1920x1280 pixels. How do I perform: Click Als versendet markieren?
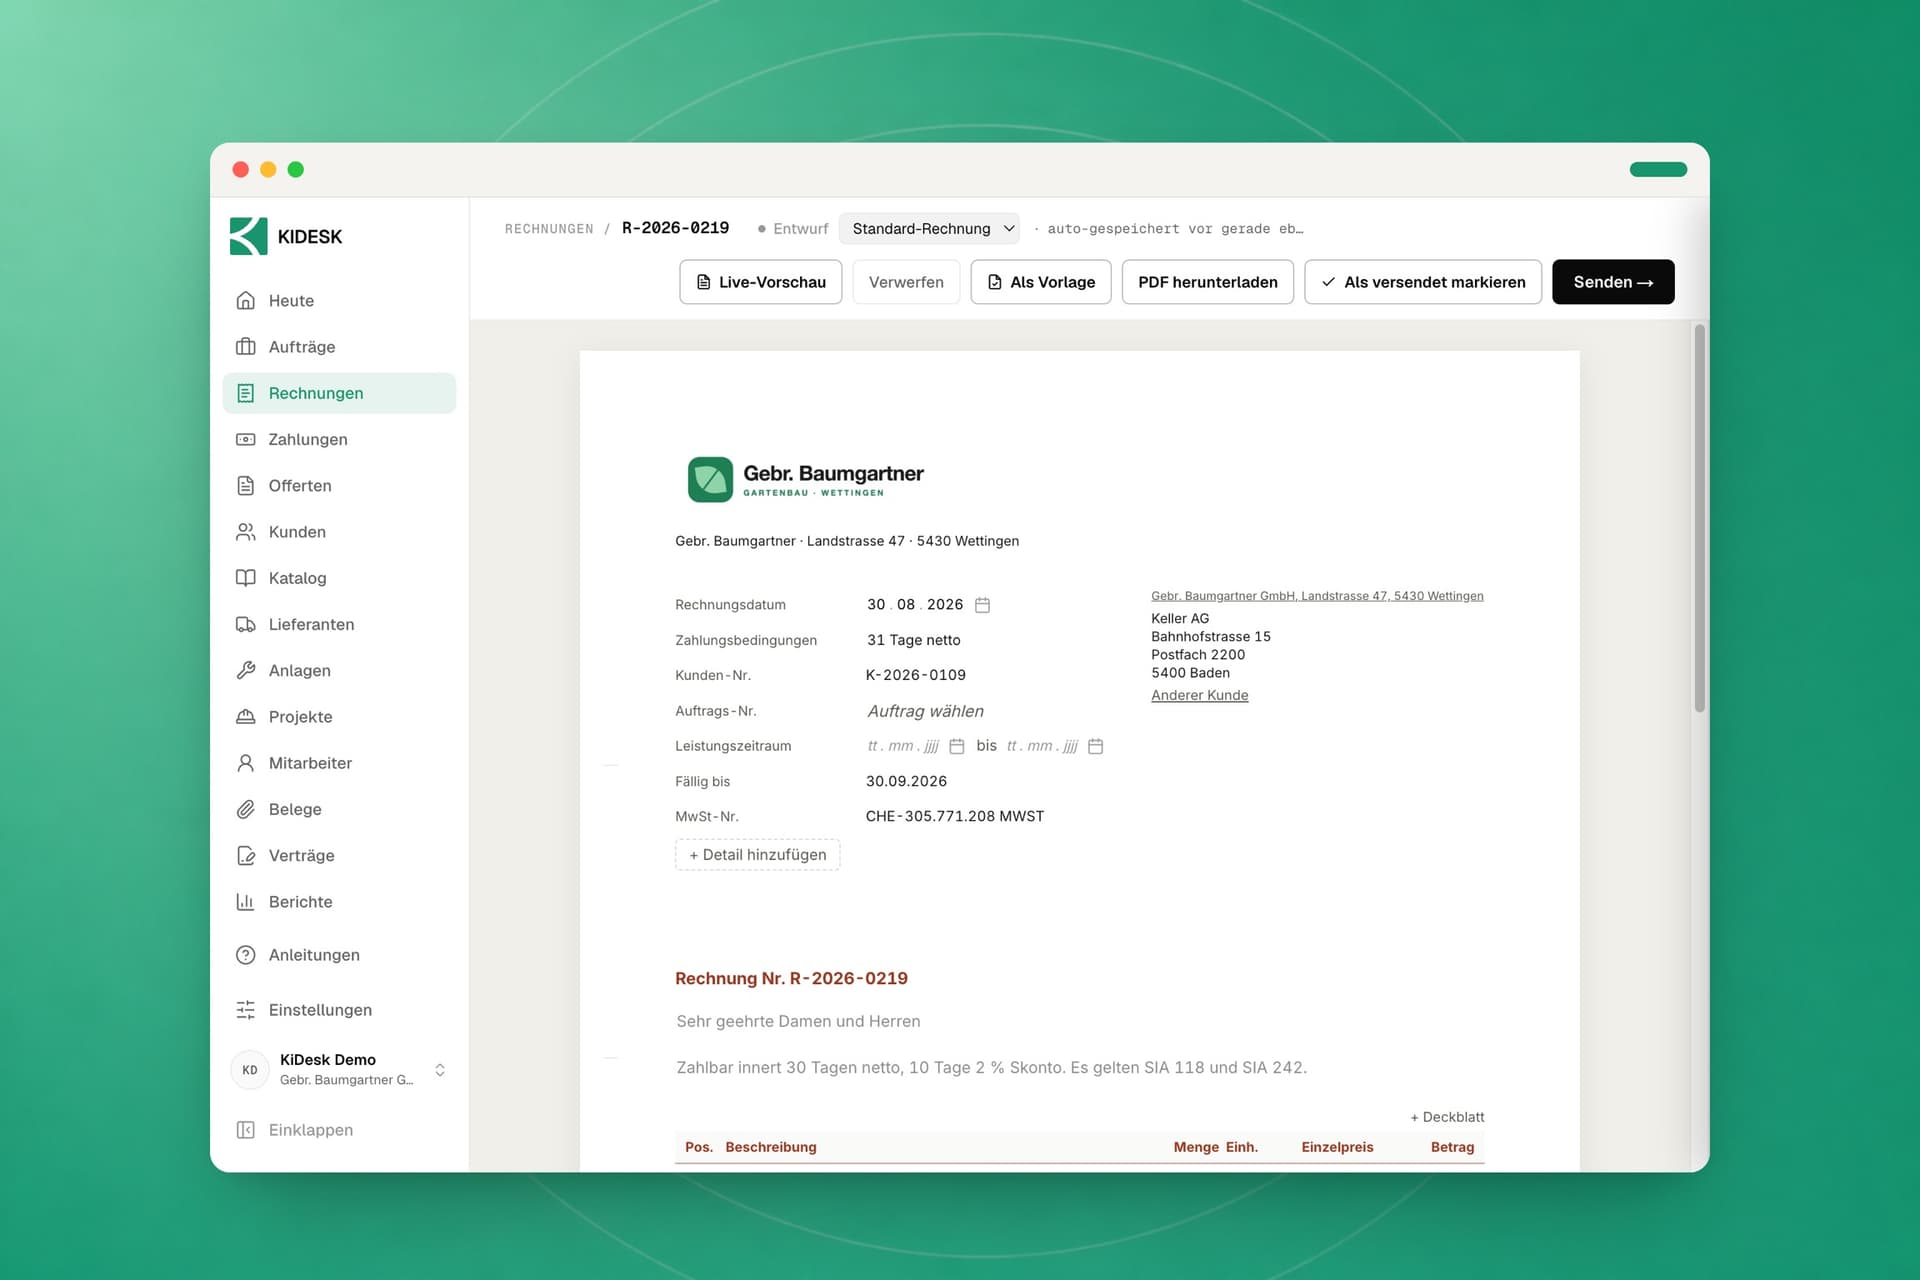tap(1422, 282)
